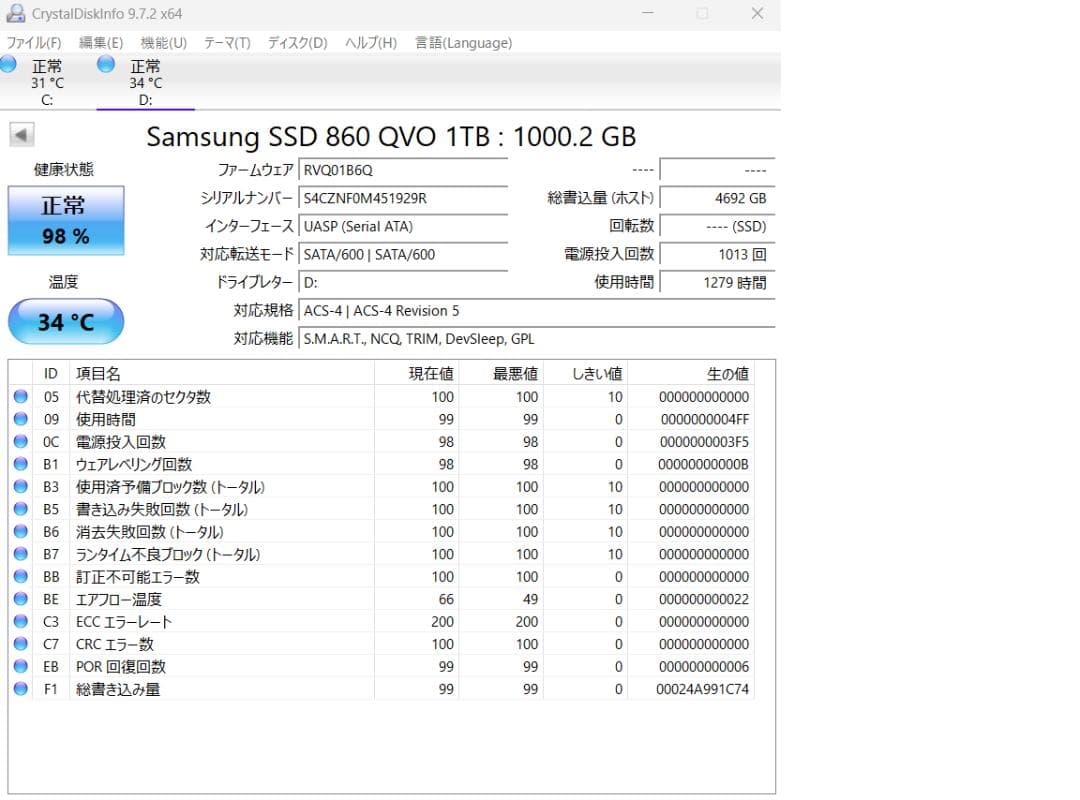Screen dimensions: 1080x800
Task: Click the rotation rate value ---- (SSD)
Action: (x=718, y=227)
